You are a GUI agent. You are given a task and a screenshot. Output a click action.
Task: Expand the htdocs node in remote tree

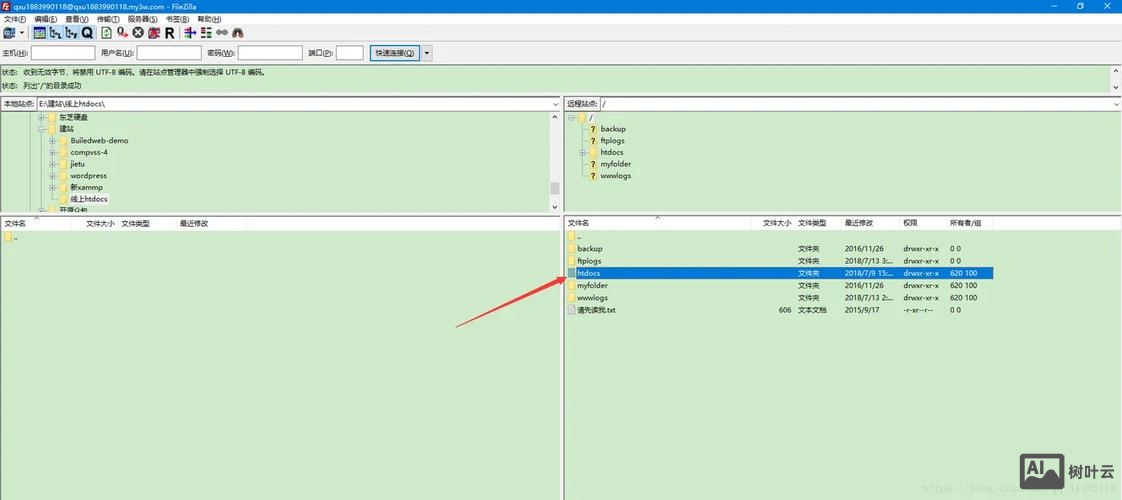(x=581, y=152)
